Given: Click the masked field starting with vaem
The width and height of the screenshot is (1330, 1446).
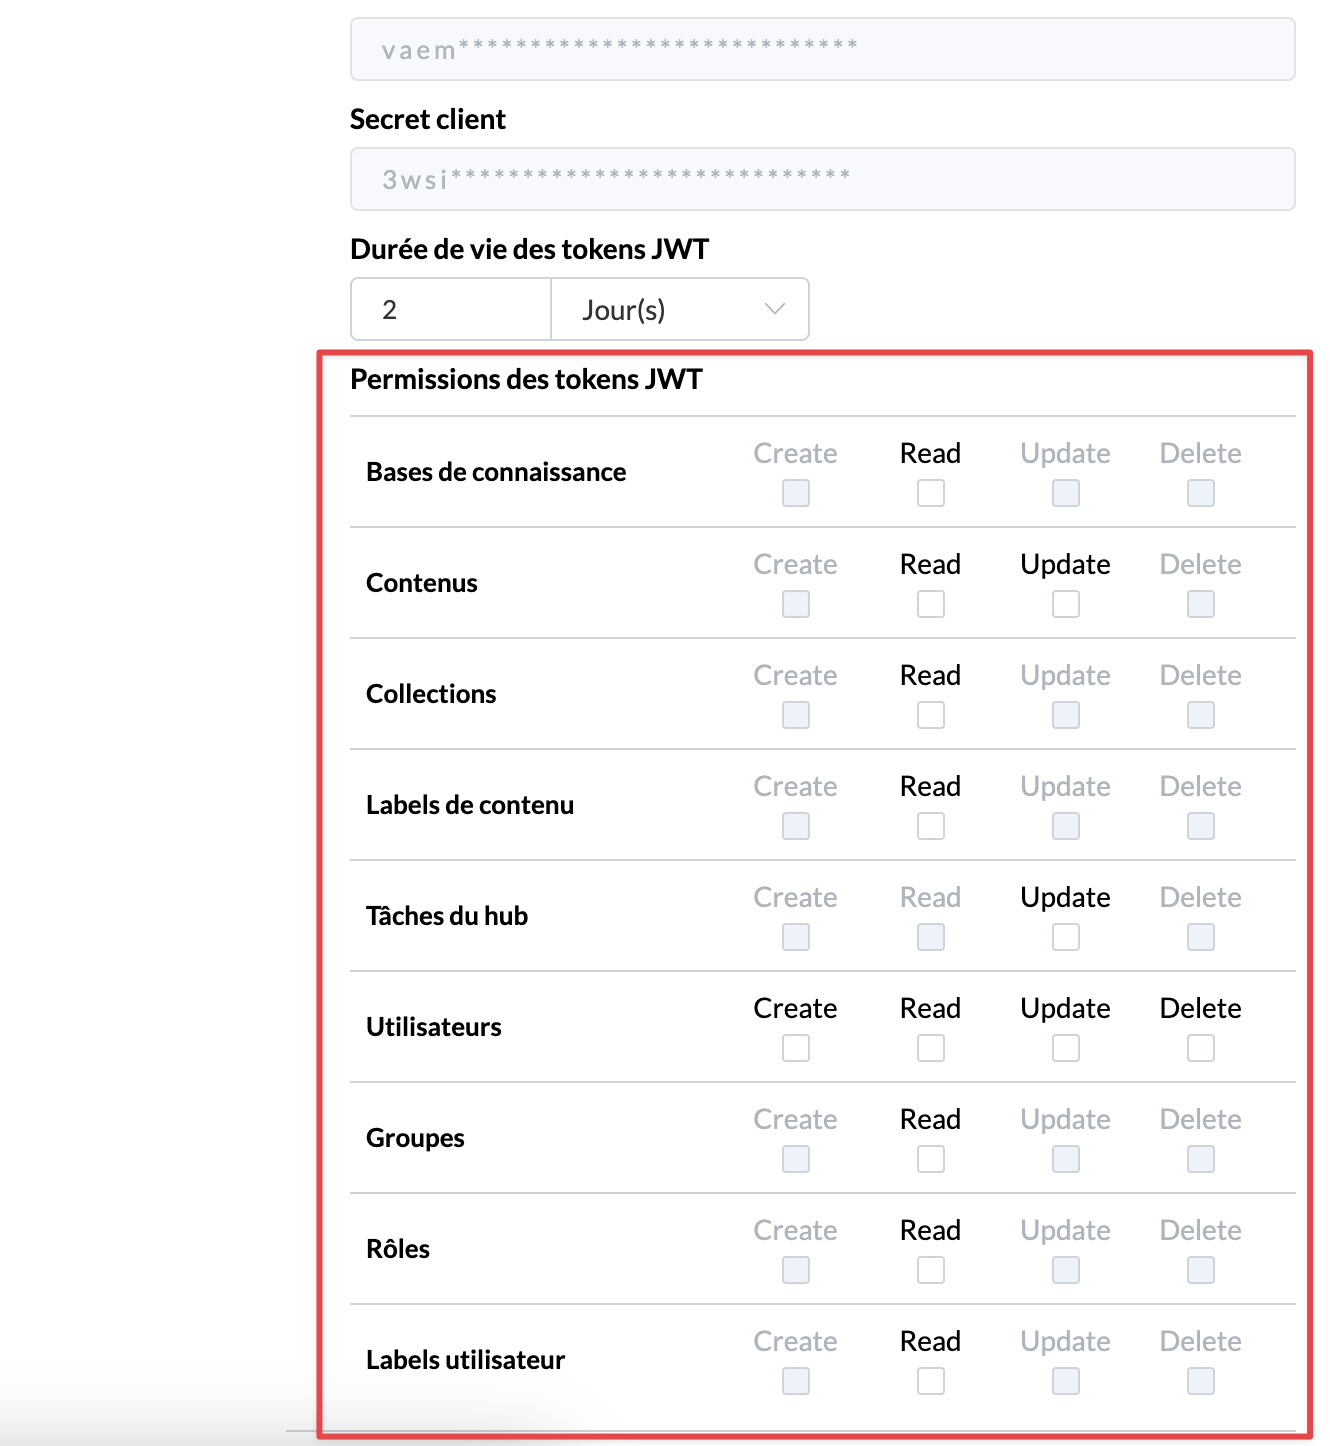Looking at the screenshot, I should [x=822, y=50].
